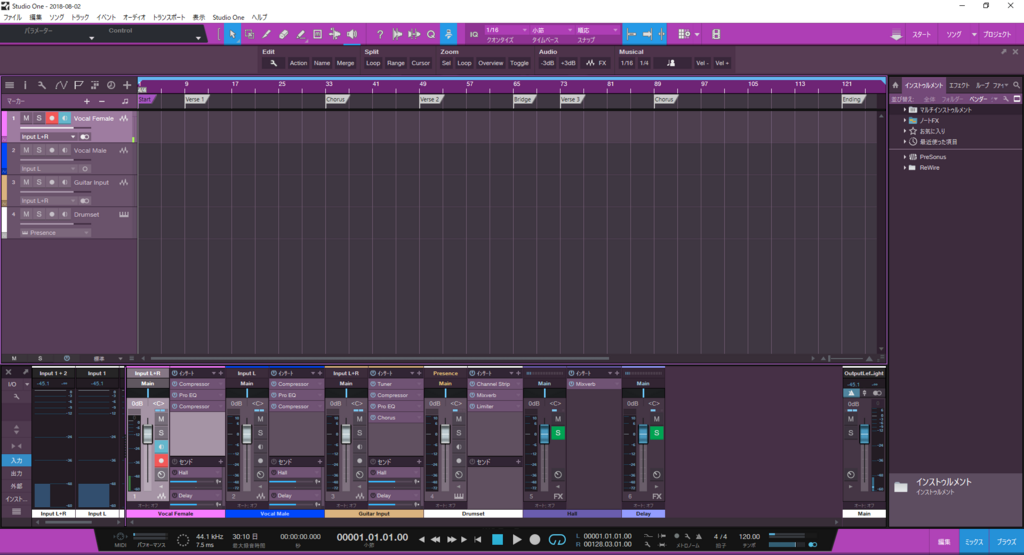Screen dimensions: 1024x555
Task: Click the Hall FX channel fader
Action: pos(544,434)
